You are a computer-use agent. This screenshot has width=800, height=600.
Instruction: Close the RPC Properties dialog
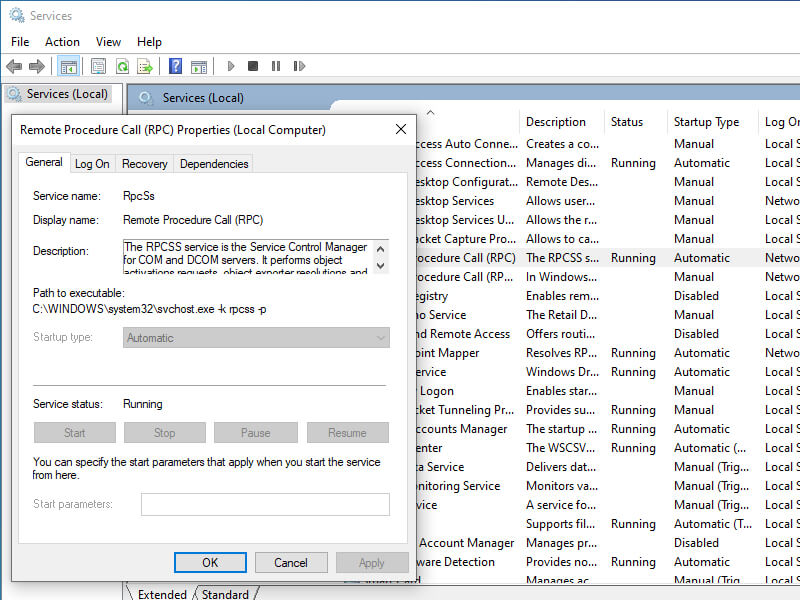coord(401,130)
